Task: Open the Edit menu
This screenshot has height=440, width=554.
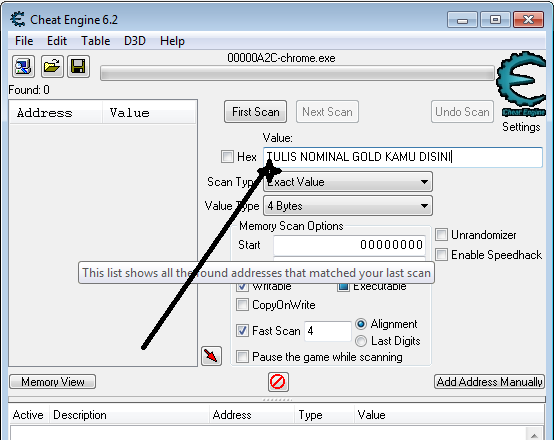Action: 57,41
